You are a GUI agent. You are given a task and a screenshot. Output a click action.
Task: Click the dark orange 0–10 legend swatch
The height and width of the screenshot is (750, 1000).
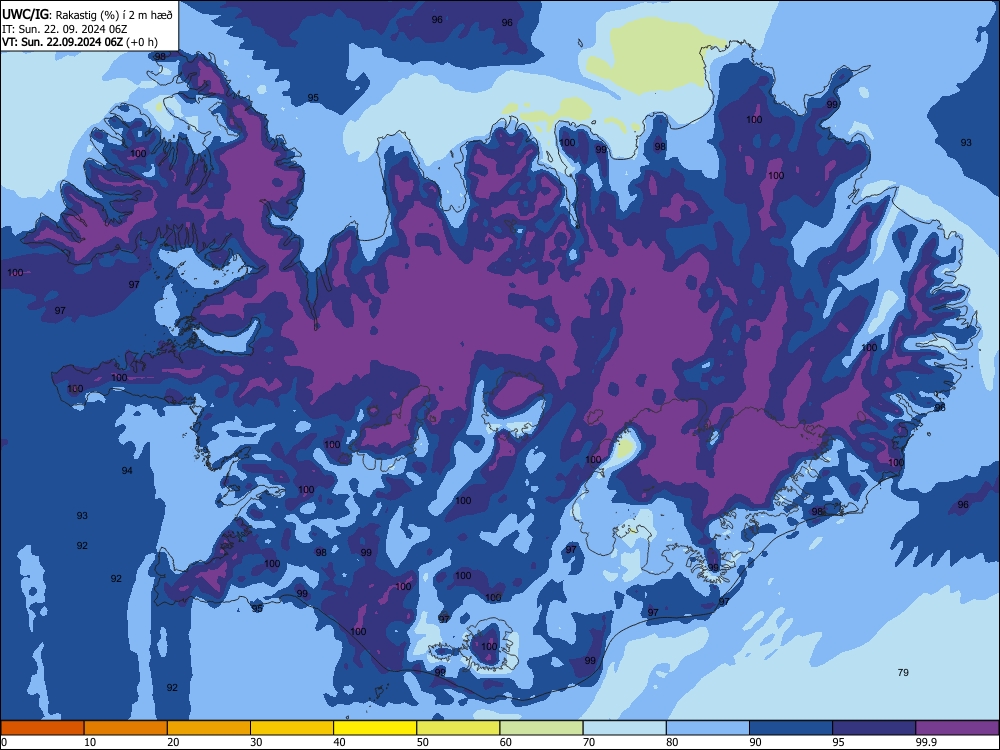click(42, 728)
